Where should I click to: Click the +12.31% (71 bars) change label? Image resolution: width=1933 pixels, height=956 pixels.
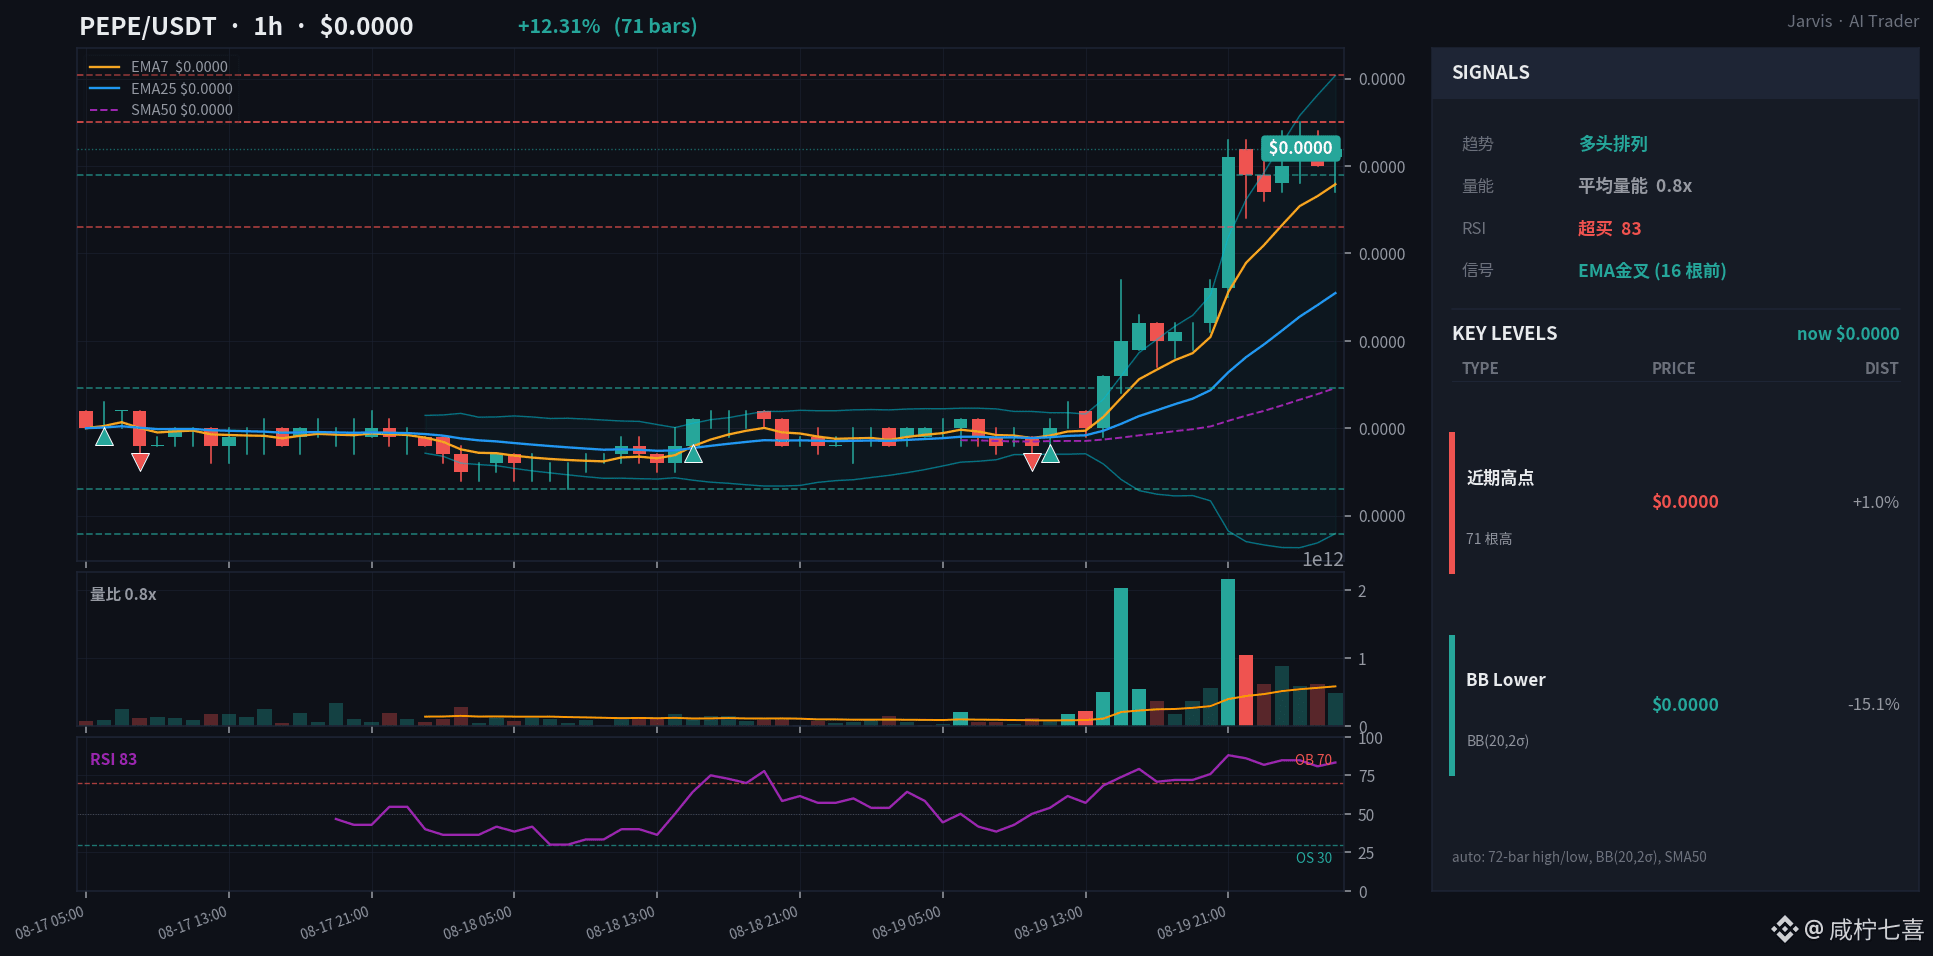pos(607,26)
